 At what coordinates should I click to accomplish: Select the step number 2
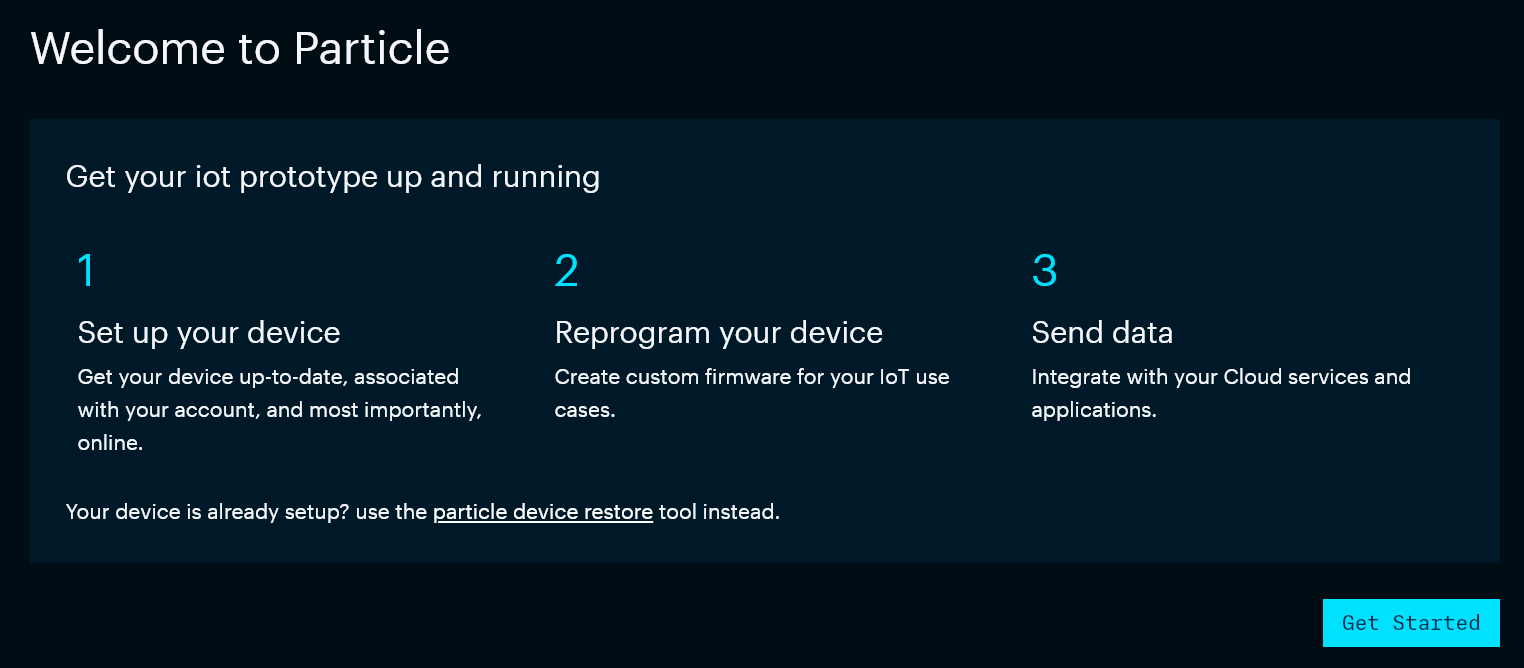(566, 271)
